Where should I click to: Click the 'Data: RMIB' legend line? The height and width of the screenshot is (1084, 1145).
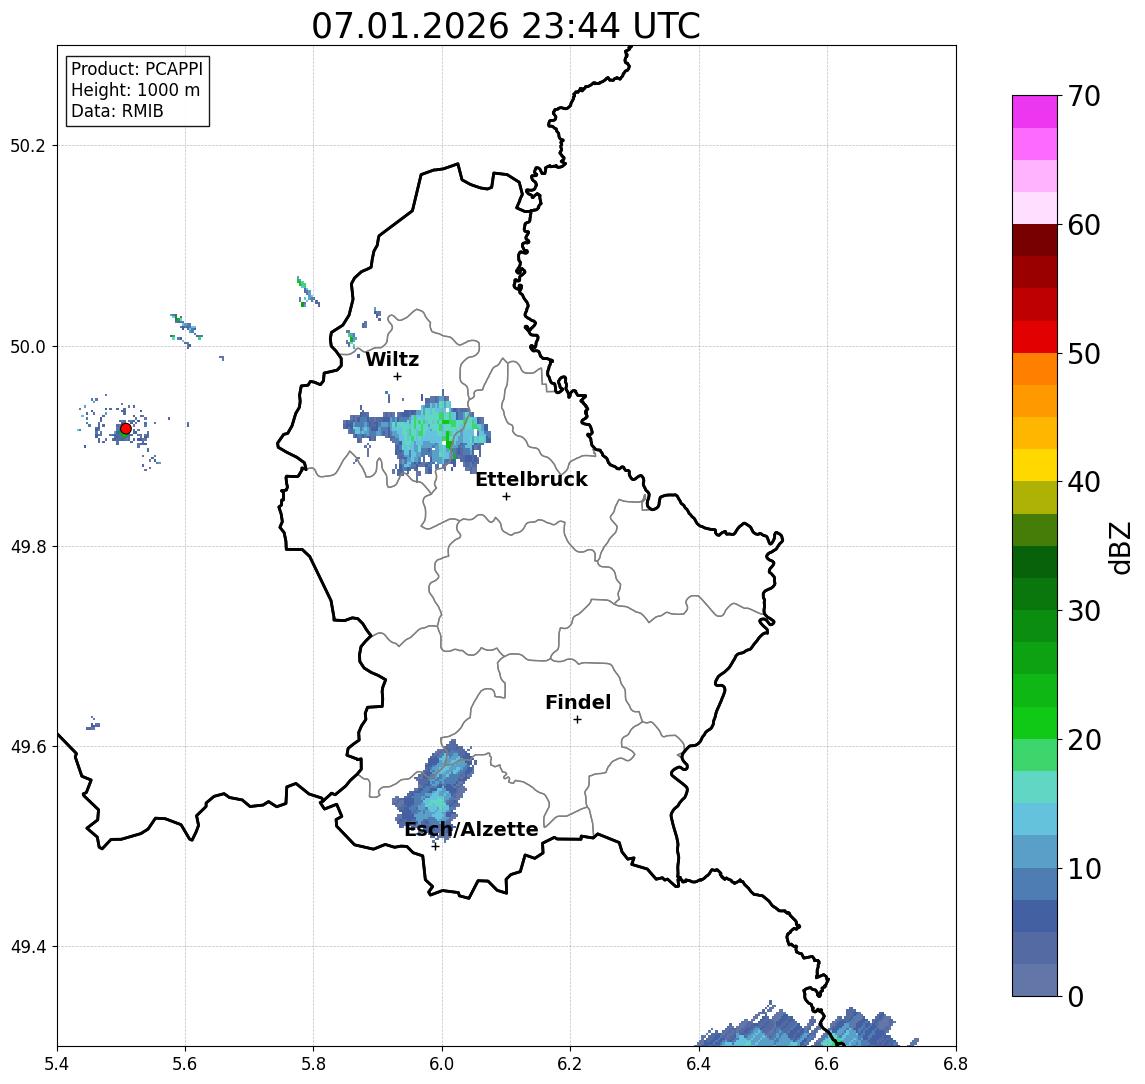click(x=117, y=111)
